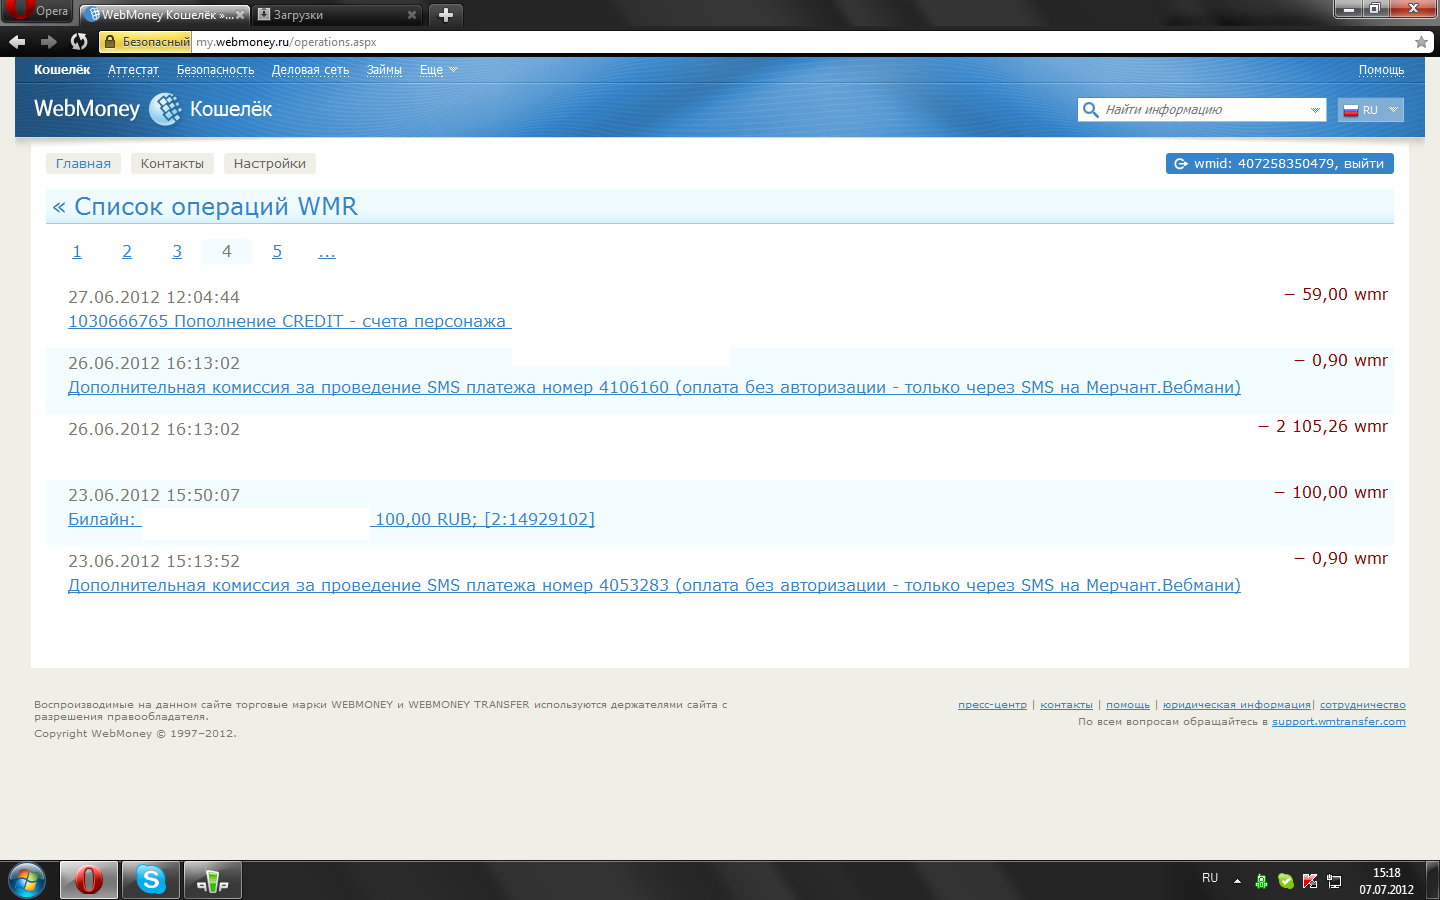
Task: Open a new browser tab with plus
Action: click(x=446, y=15)
